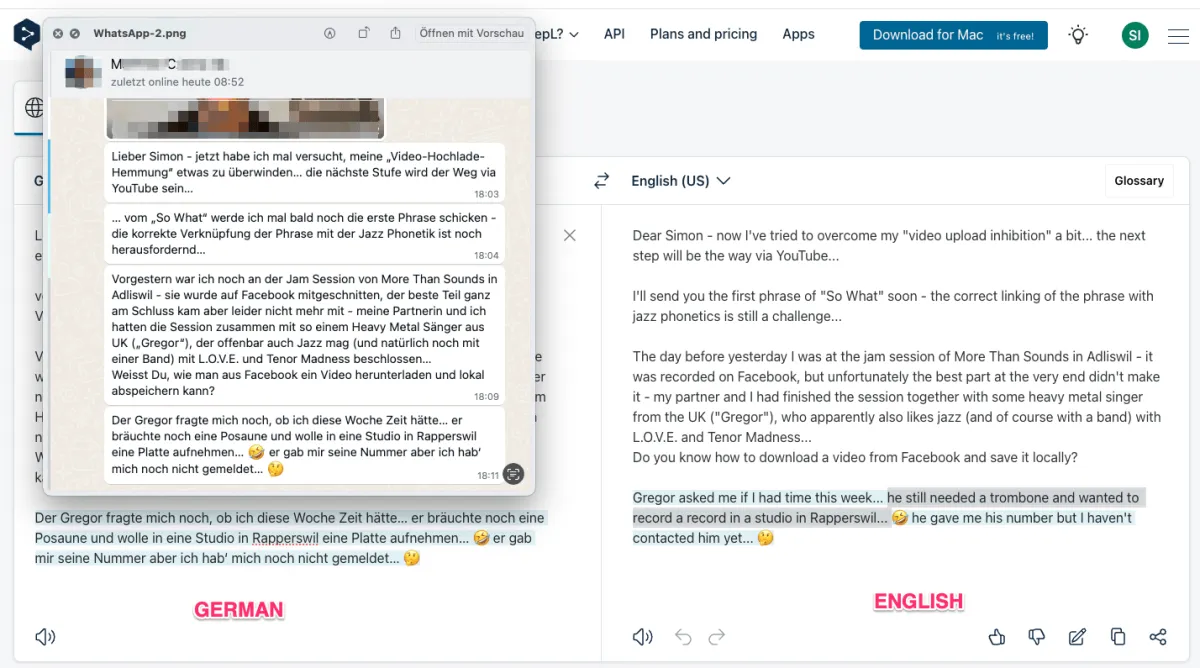Click the WhatsApp contact avatar in preview
Image resolution: width=1200 pixels, height=668 pixels.
coord(82,72)
